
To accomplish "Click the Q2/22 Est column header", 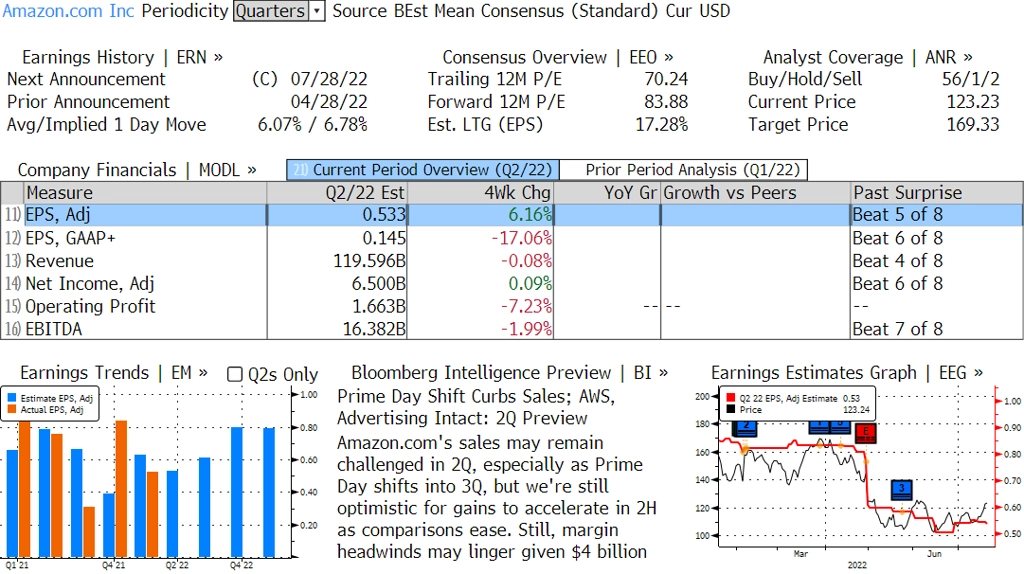I will [337, 193].
